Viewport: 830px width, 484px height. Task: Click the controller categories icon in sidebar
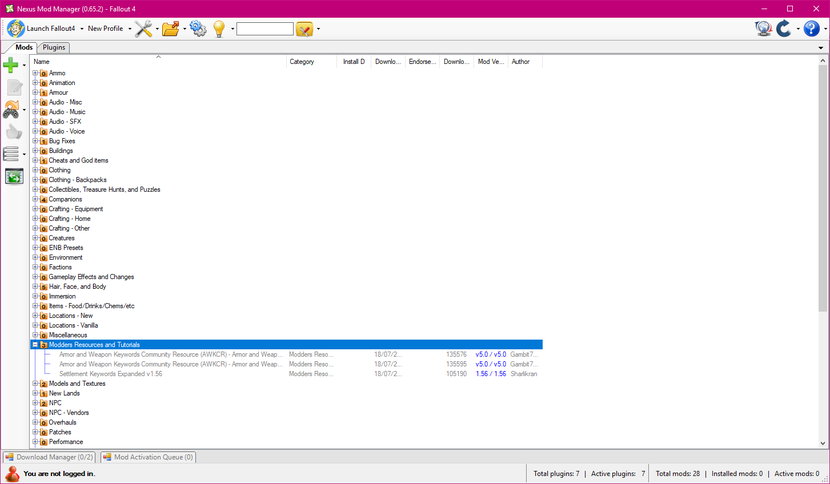[11, 110]
